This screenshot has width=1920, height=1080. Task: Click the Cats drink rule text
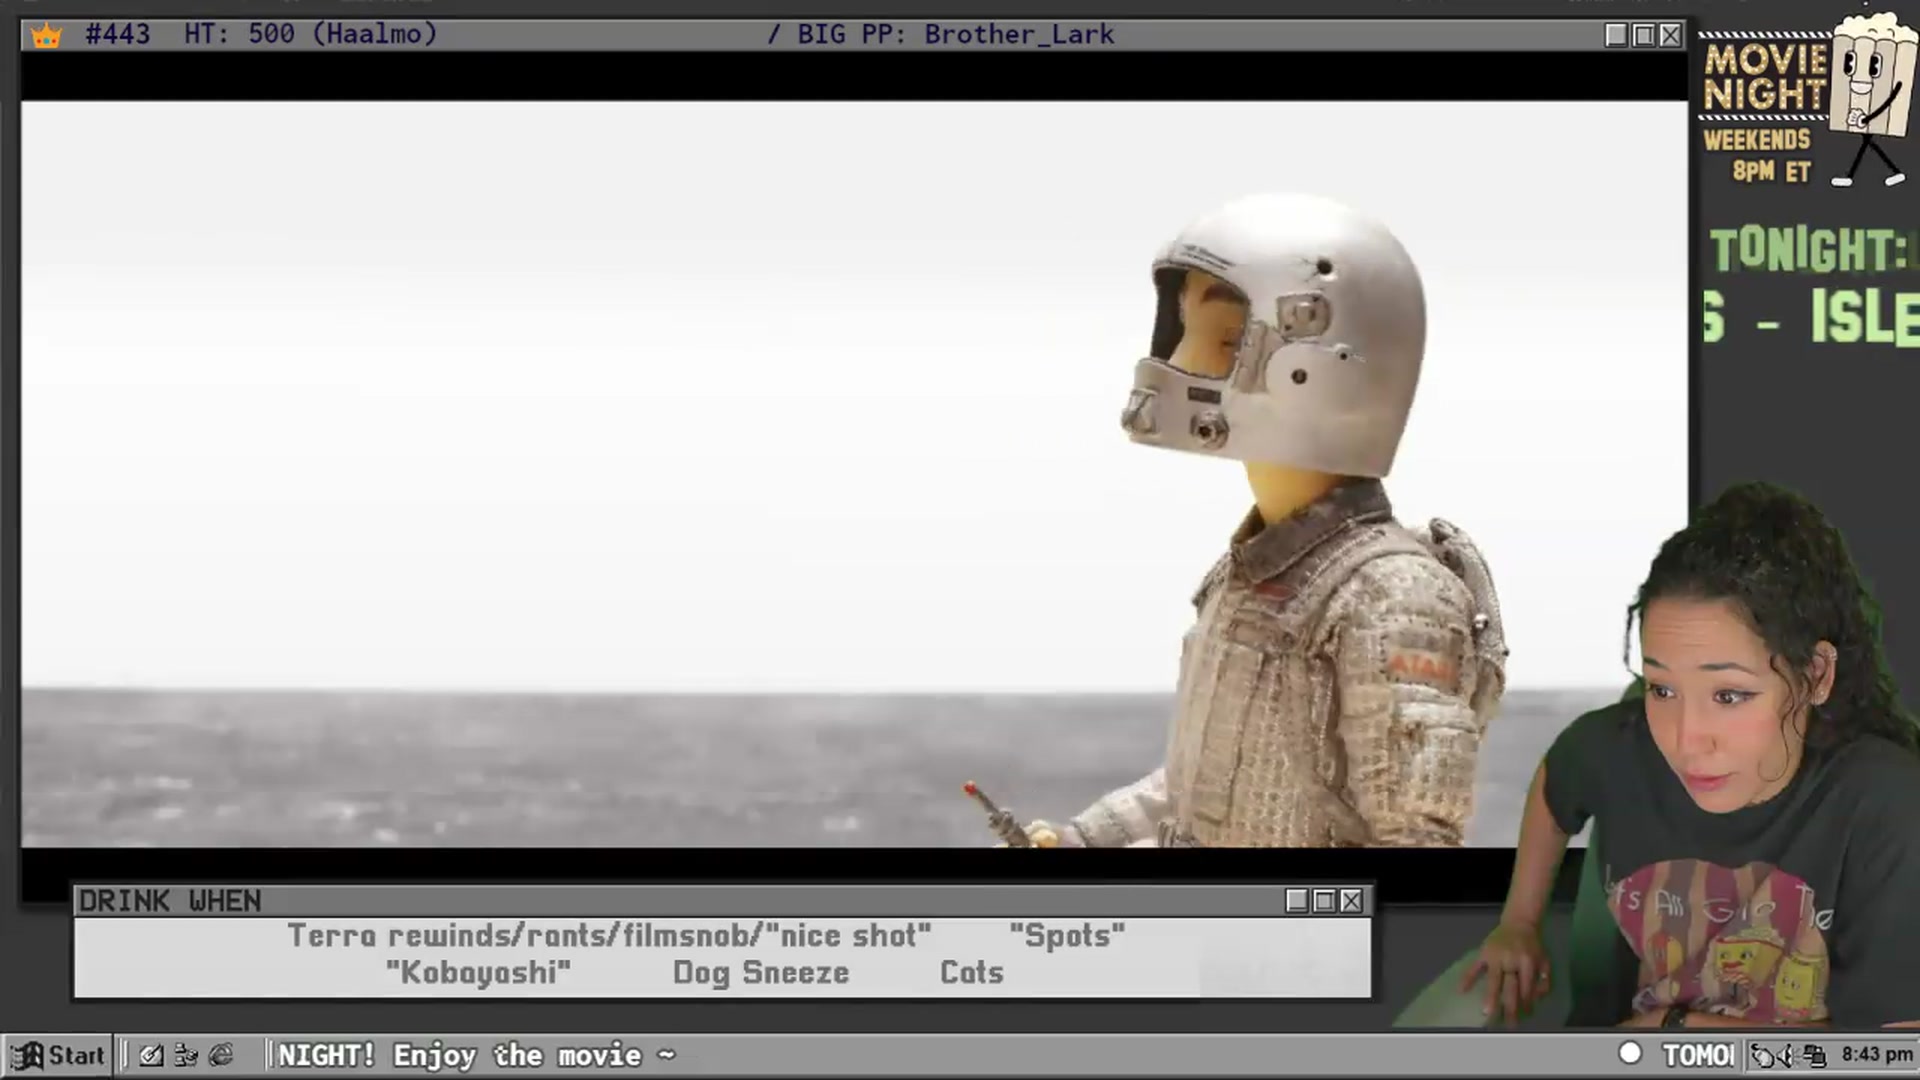click(x=972, y=972)
